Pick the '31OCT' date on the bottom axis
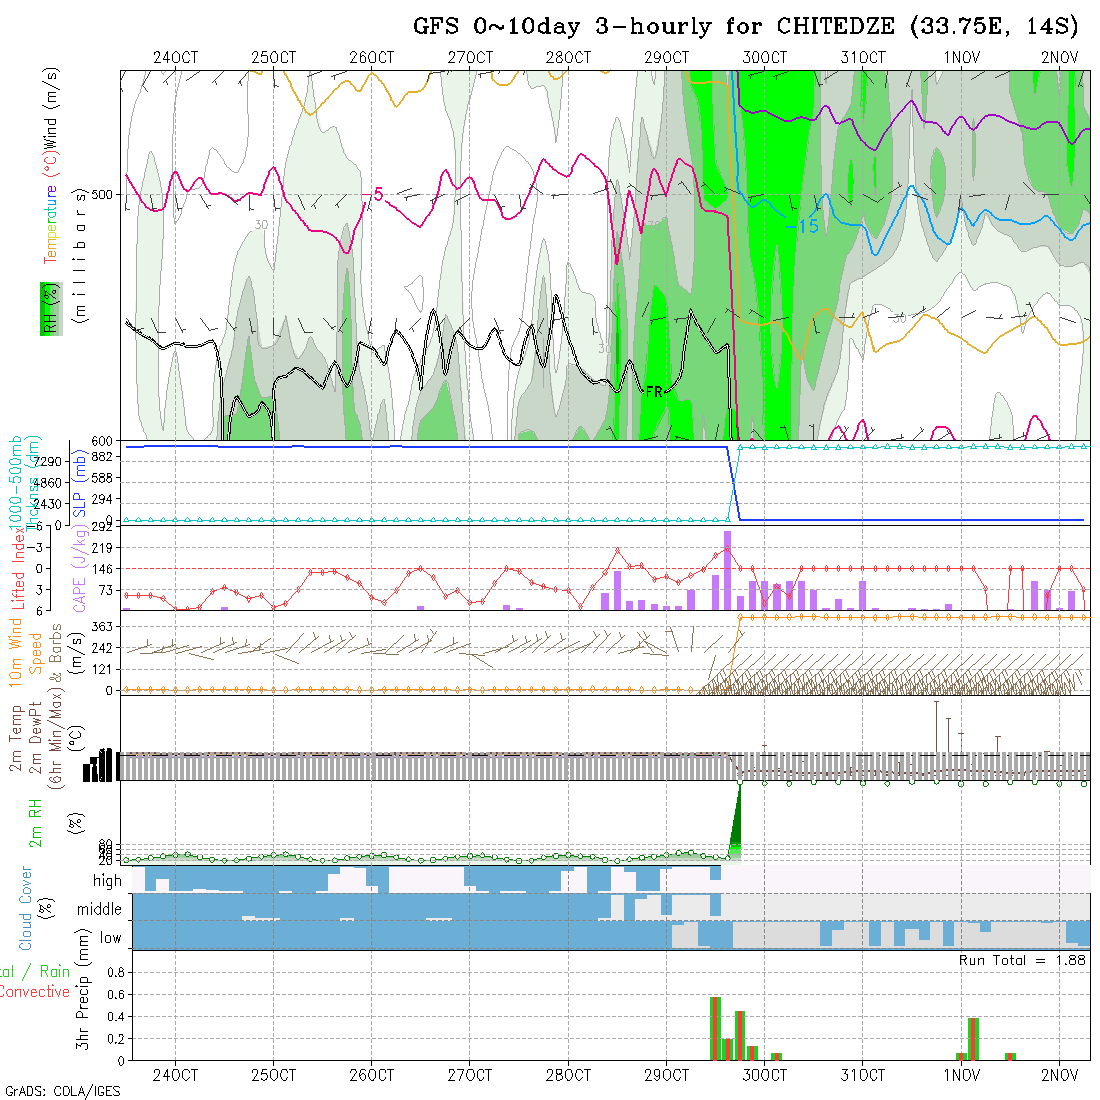The height and width of the screenshot is (1100, 1100). 863,1075
